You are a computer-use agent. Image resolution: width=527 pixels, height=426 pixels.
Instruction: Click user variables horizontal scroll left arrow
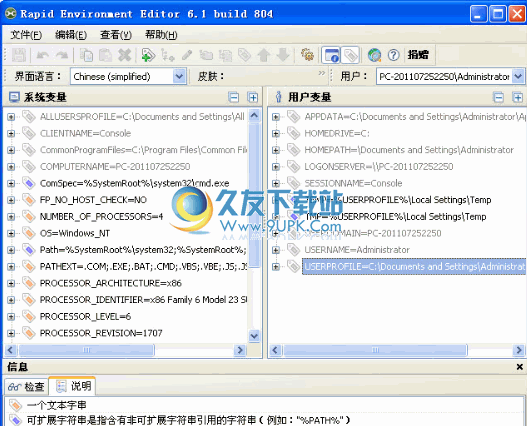[275, 350]
